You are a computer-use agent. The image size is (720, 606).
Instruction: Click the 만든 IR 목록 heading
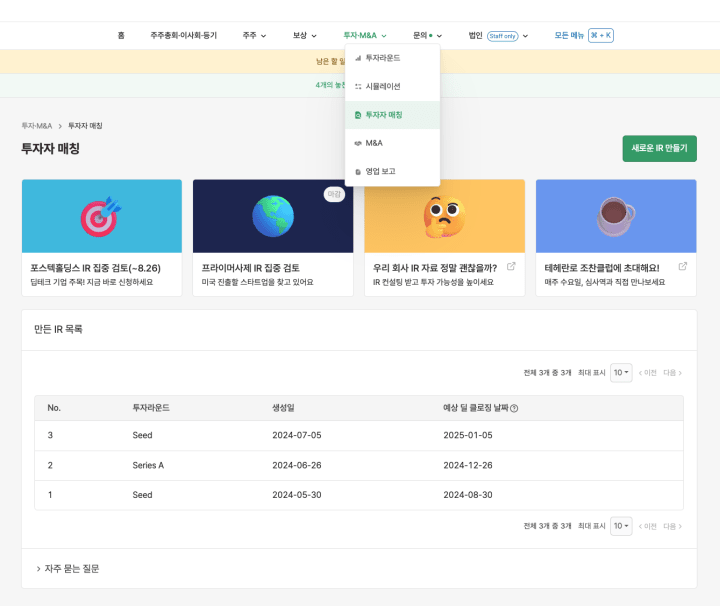tap(58, 329)
